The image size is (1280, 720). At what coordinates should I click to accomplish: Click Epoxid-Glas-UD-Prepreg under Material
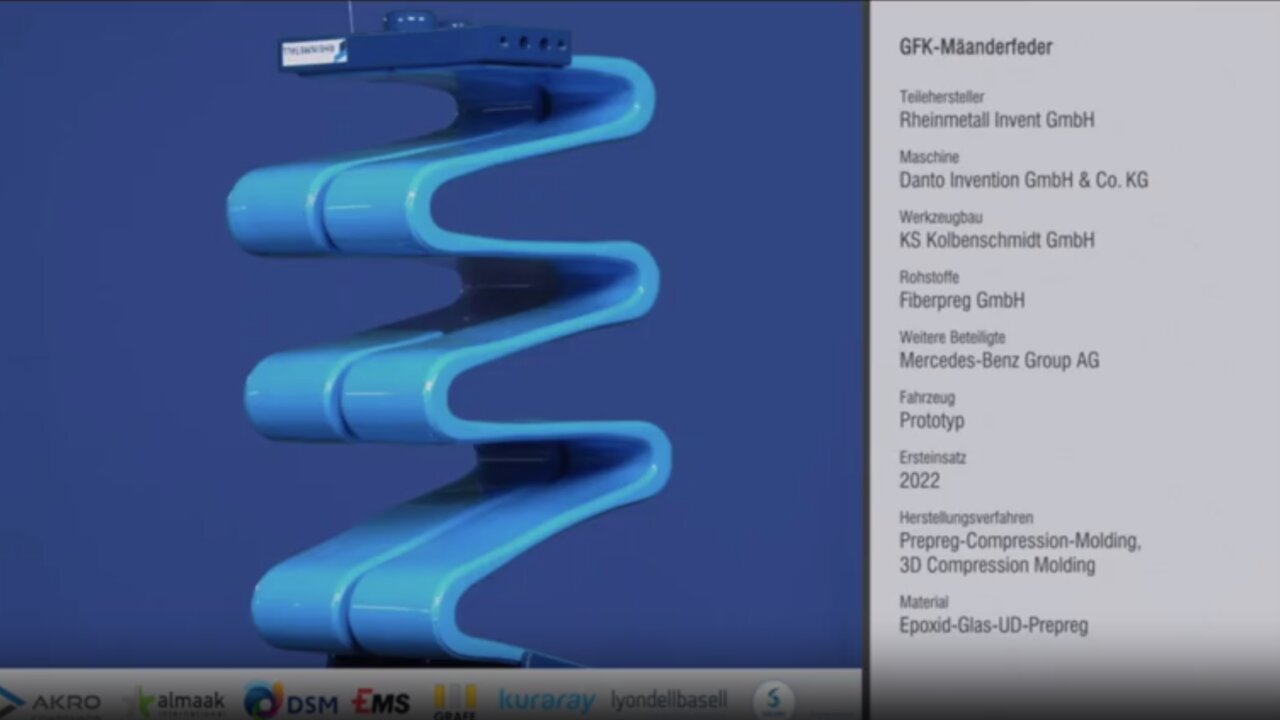[x=993, y=626]
